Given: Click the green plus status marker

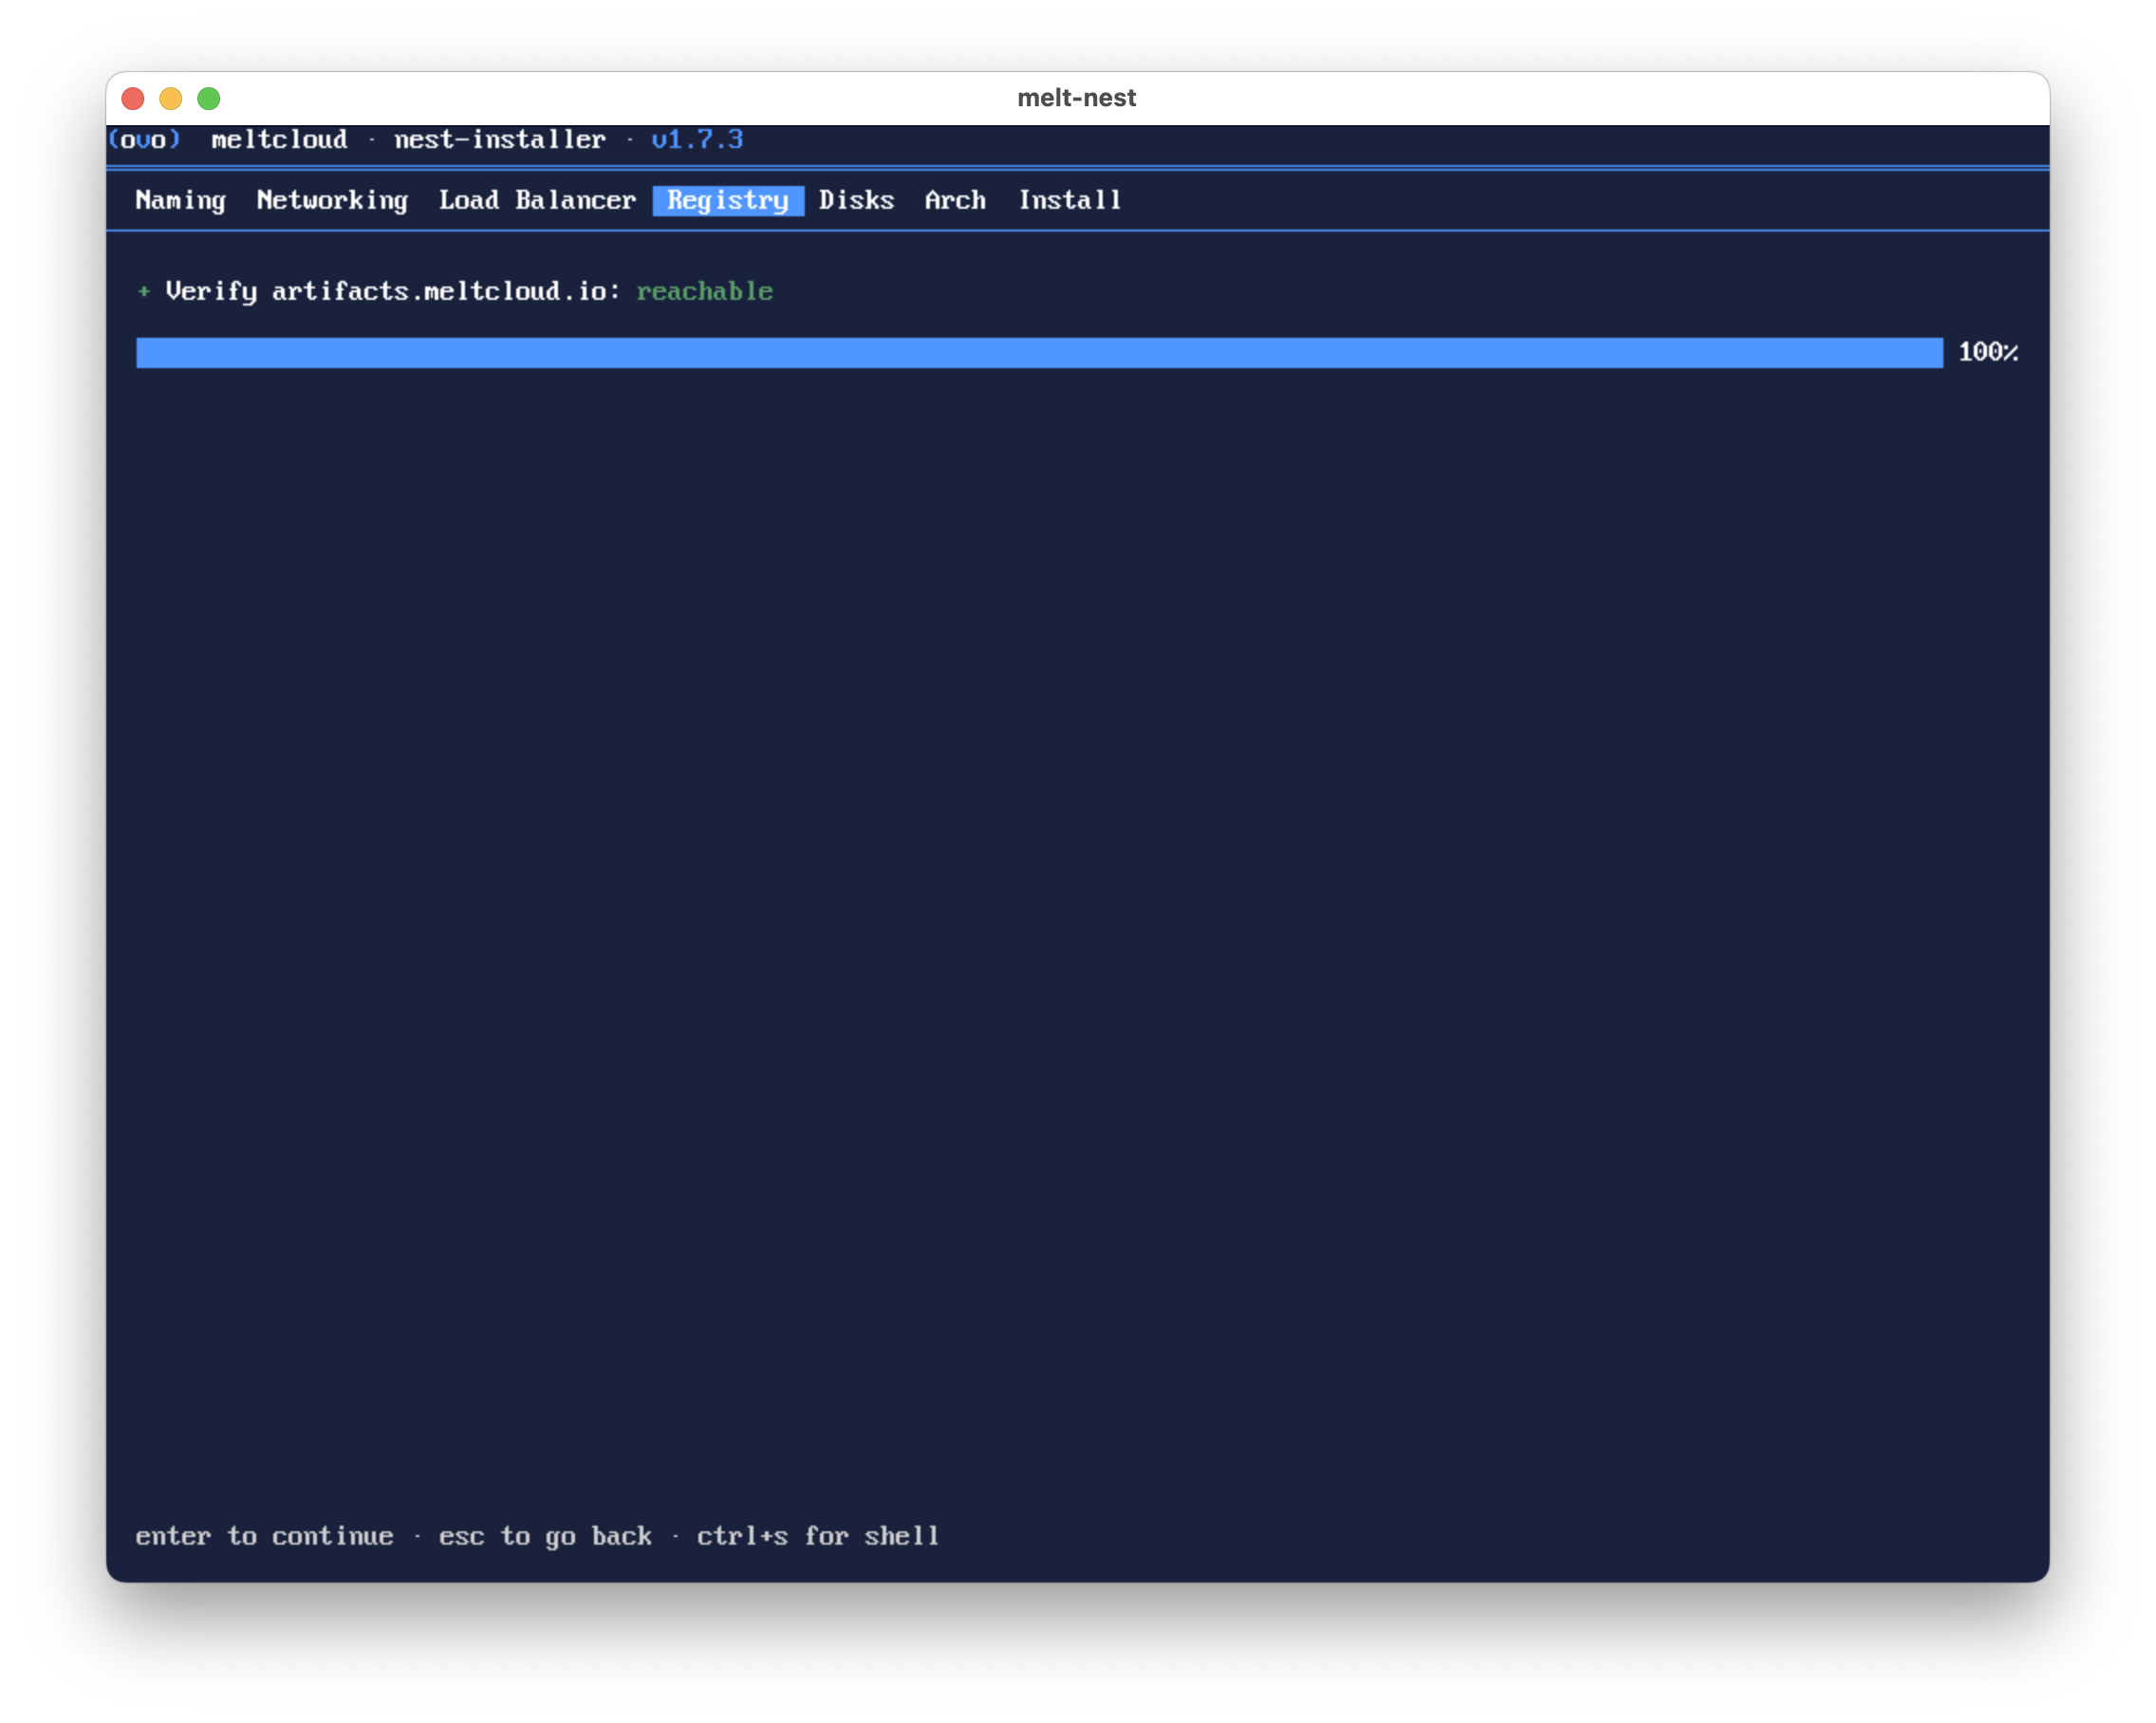Looking at the screenshot, I should [144, 291].
